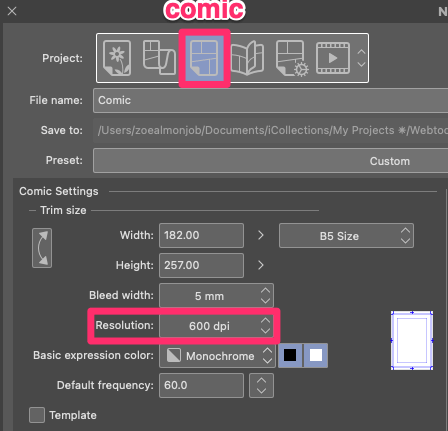Swap width and height orientation icon
This screenshot has height=431, width=448.
(x=42, y=248)
